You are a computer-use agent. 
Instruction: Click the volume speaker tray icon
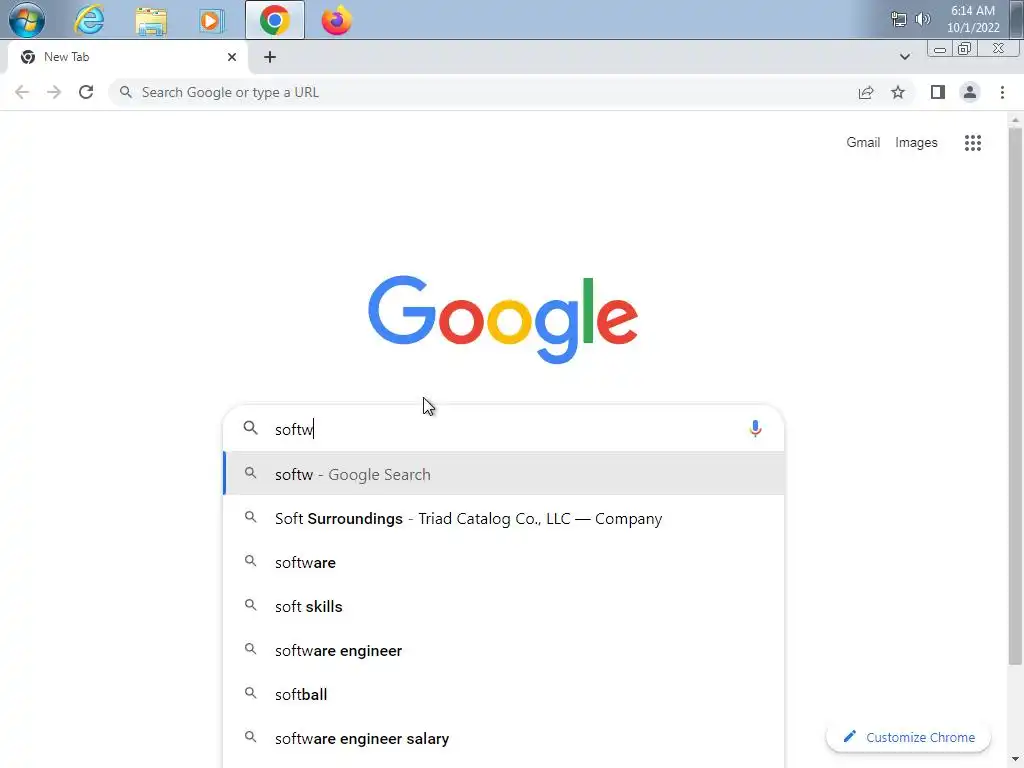click(x=922, y=19)
